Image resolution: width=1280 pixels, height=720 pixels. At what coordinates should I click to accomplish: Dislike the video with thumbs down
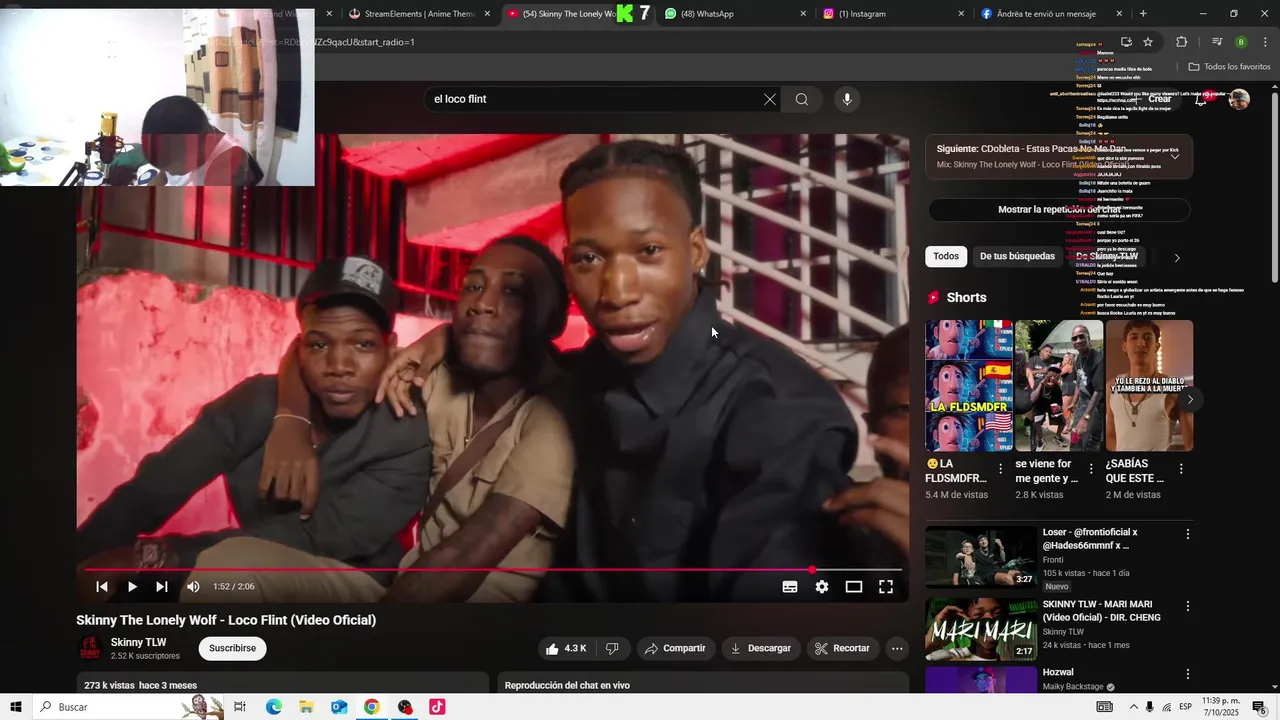click(x=612, y=648)
